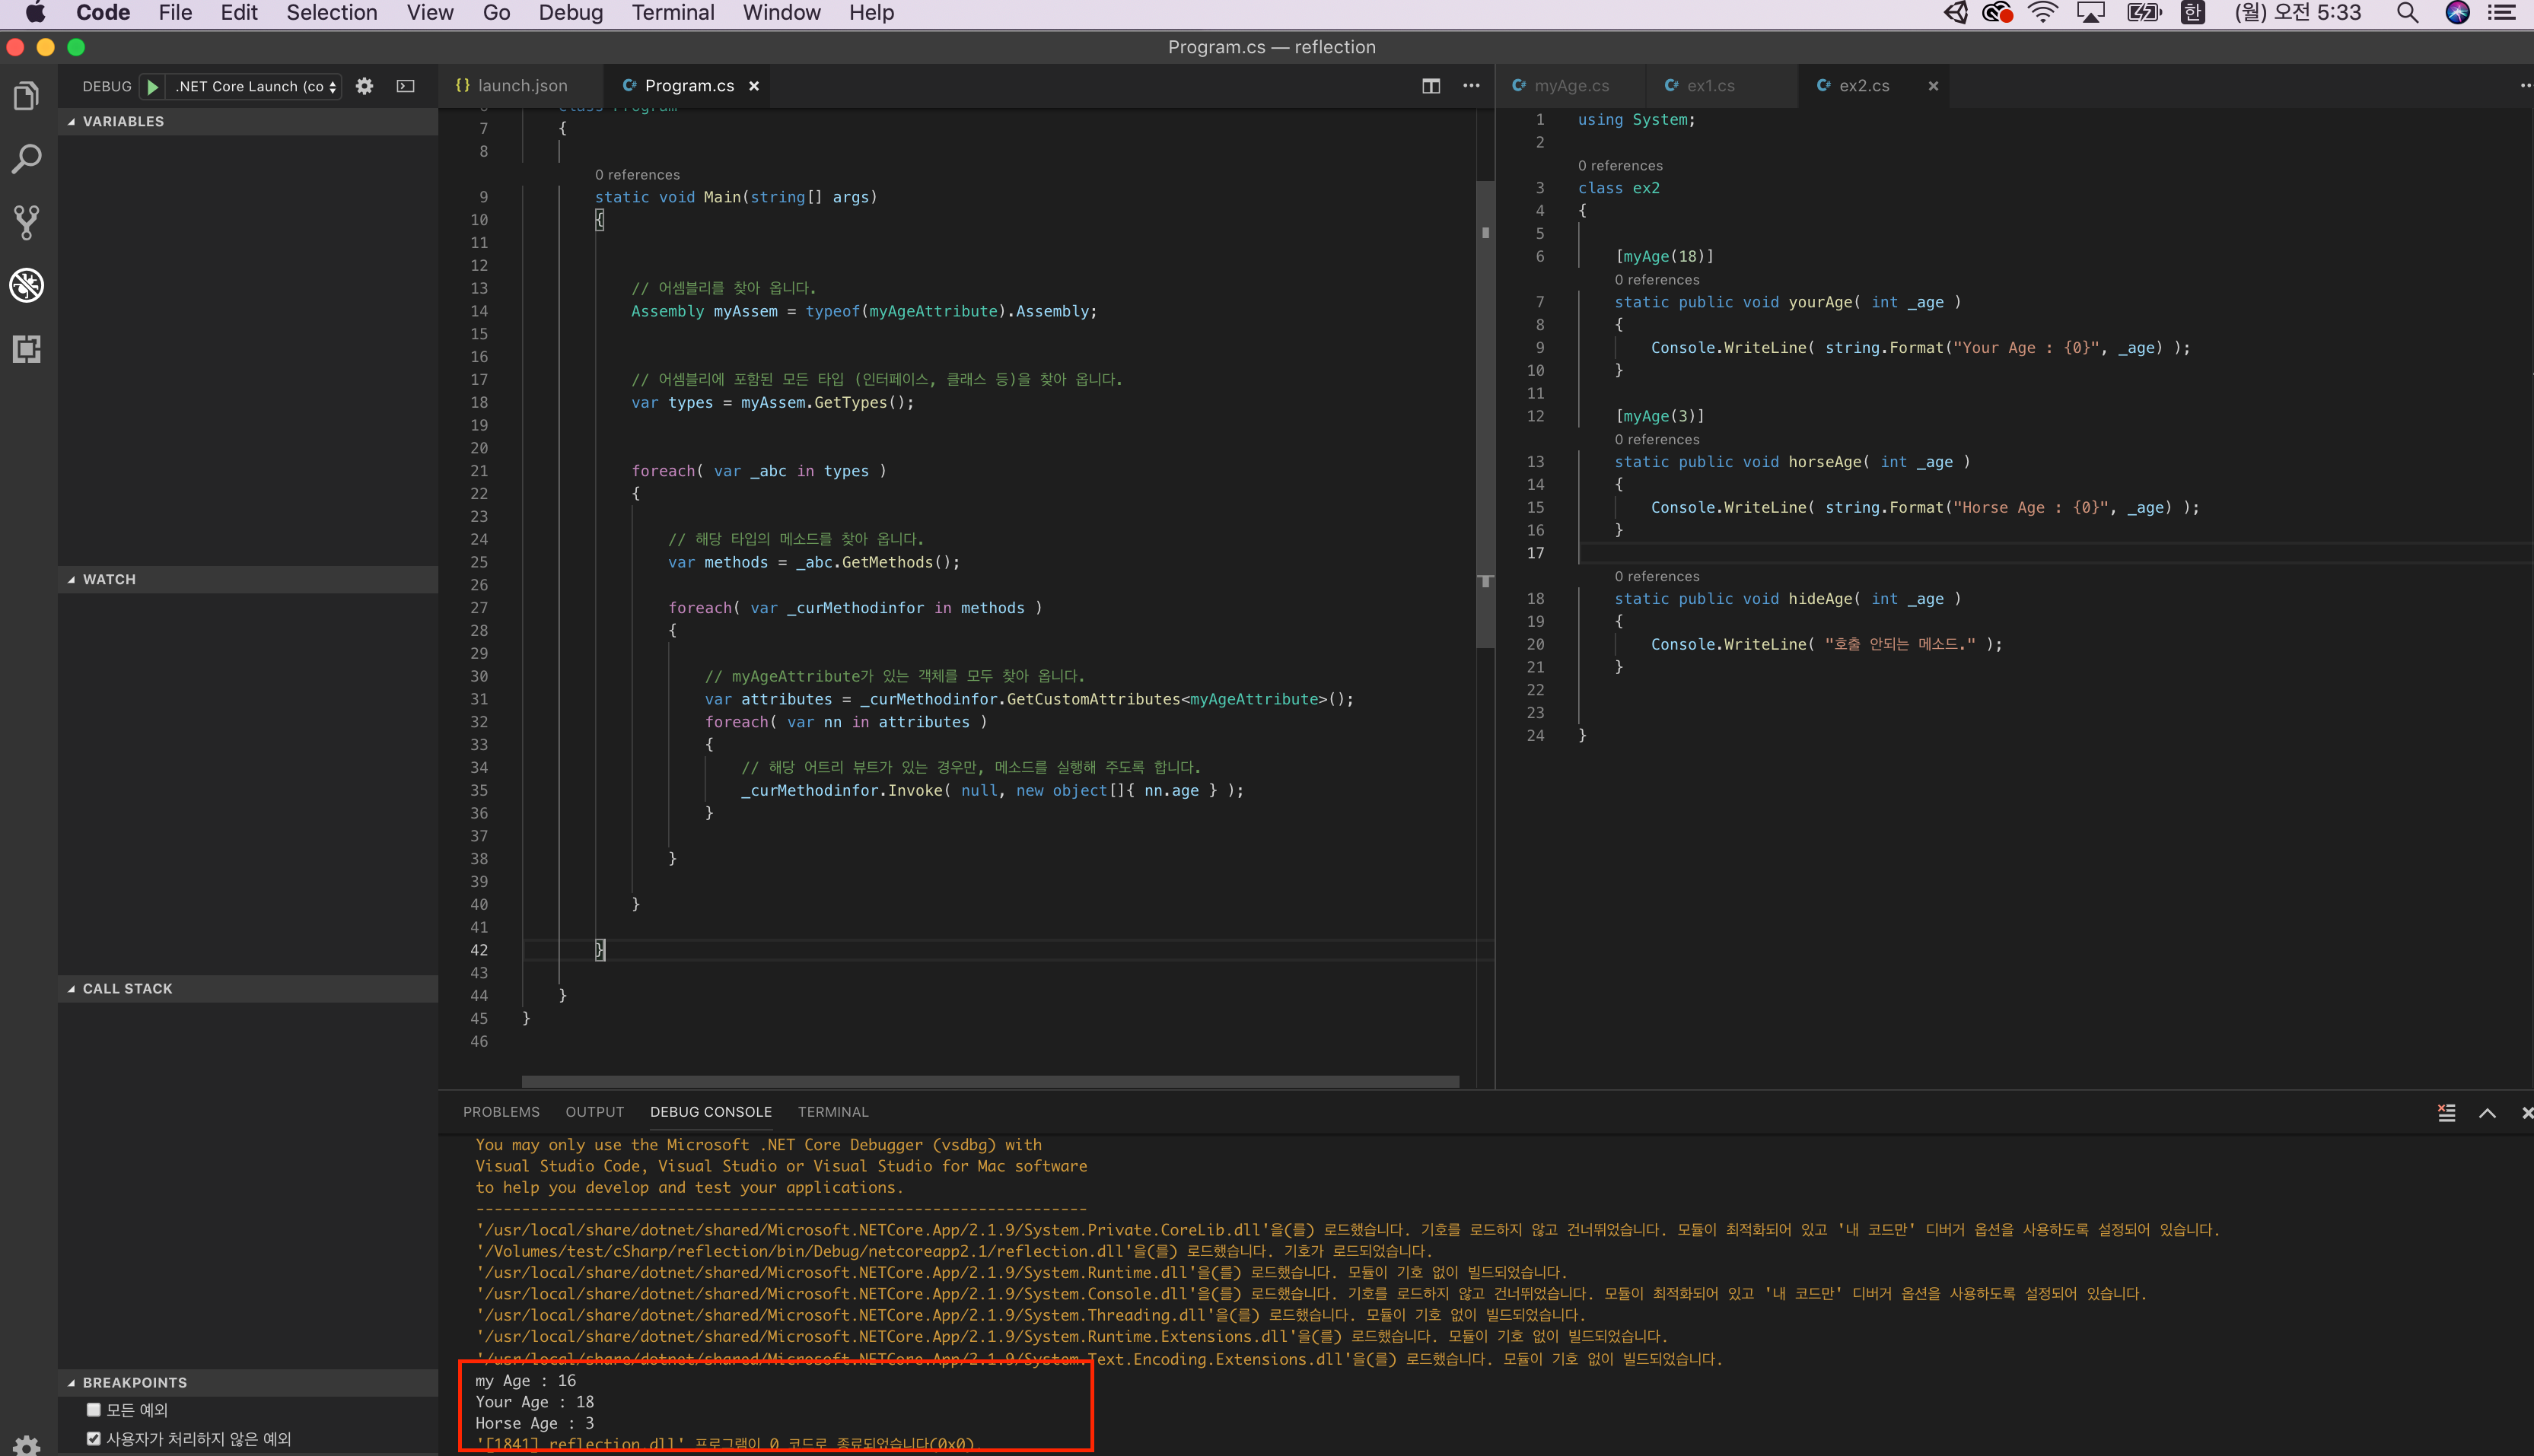This screenshot has width=2534, height=1456.
Task: Open the Extensions view icon
Action: (26, 349)
